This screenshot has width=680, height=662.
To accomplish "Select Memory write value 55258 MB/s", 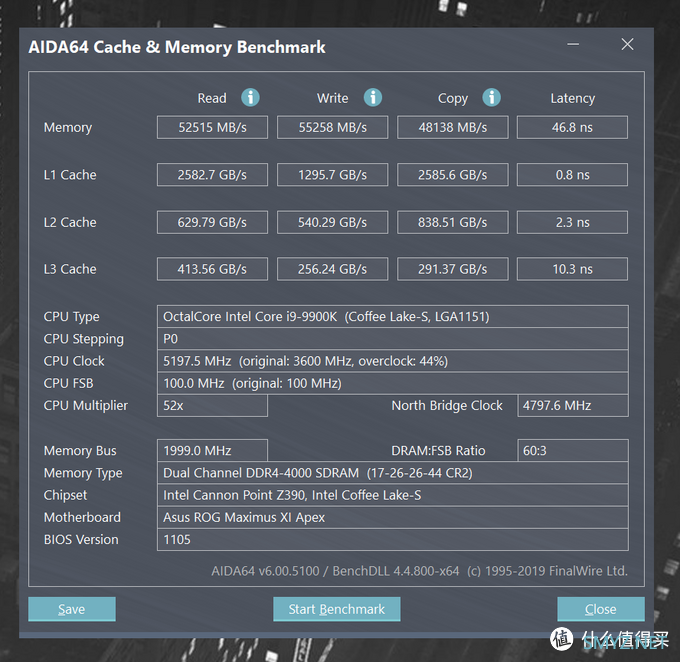I will pos(333,127).
